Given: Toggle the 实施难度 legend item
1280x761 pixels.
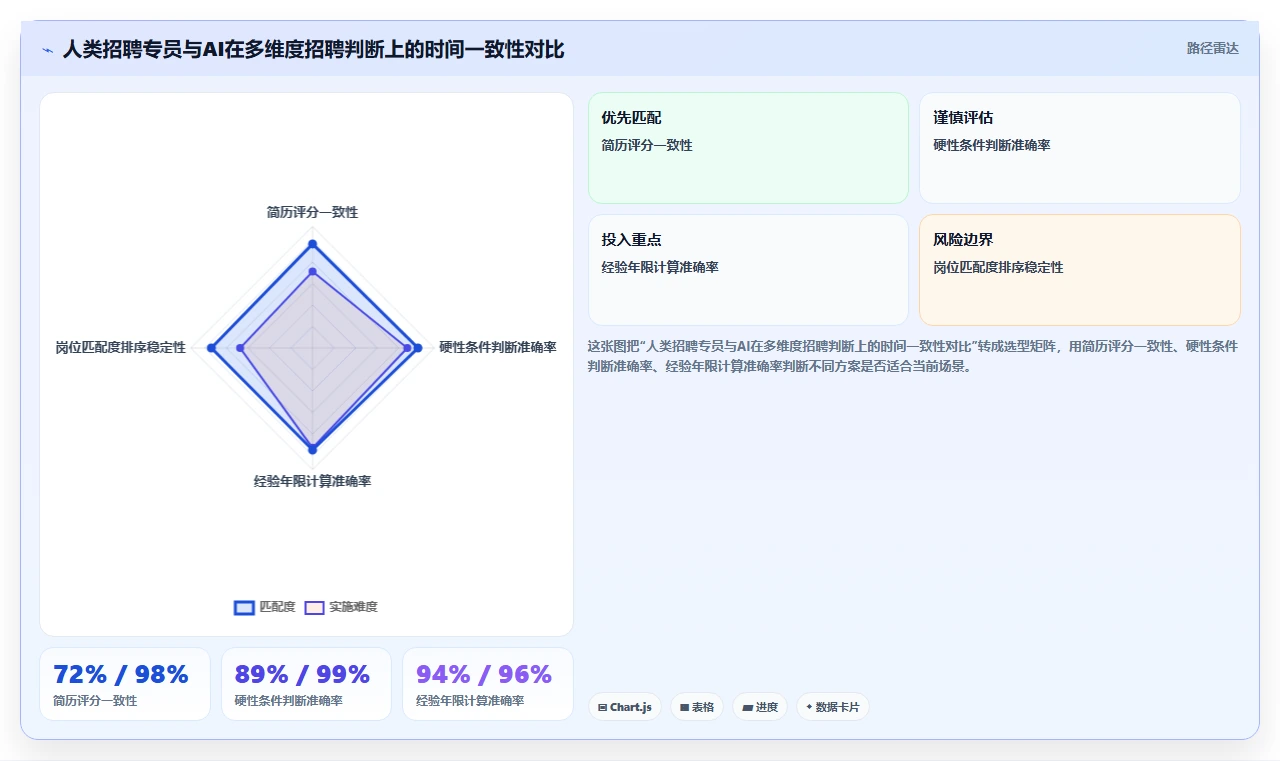Looking at the screenshot, I should [341, 607].
